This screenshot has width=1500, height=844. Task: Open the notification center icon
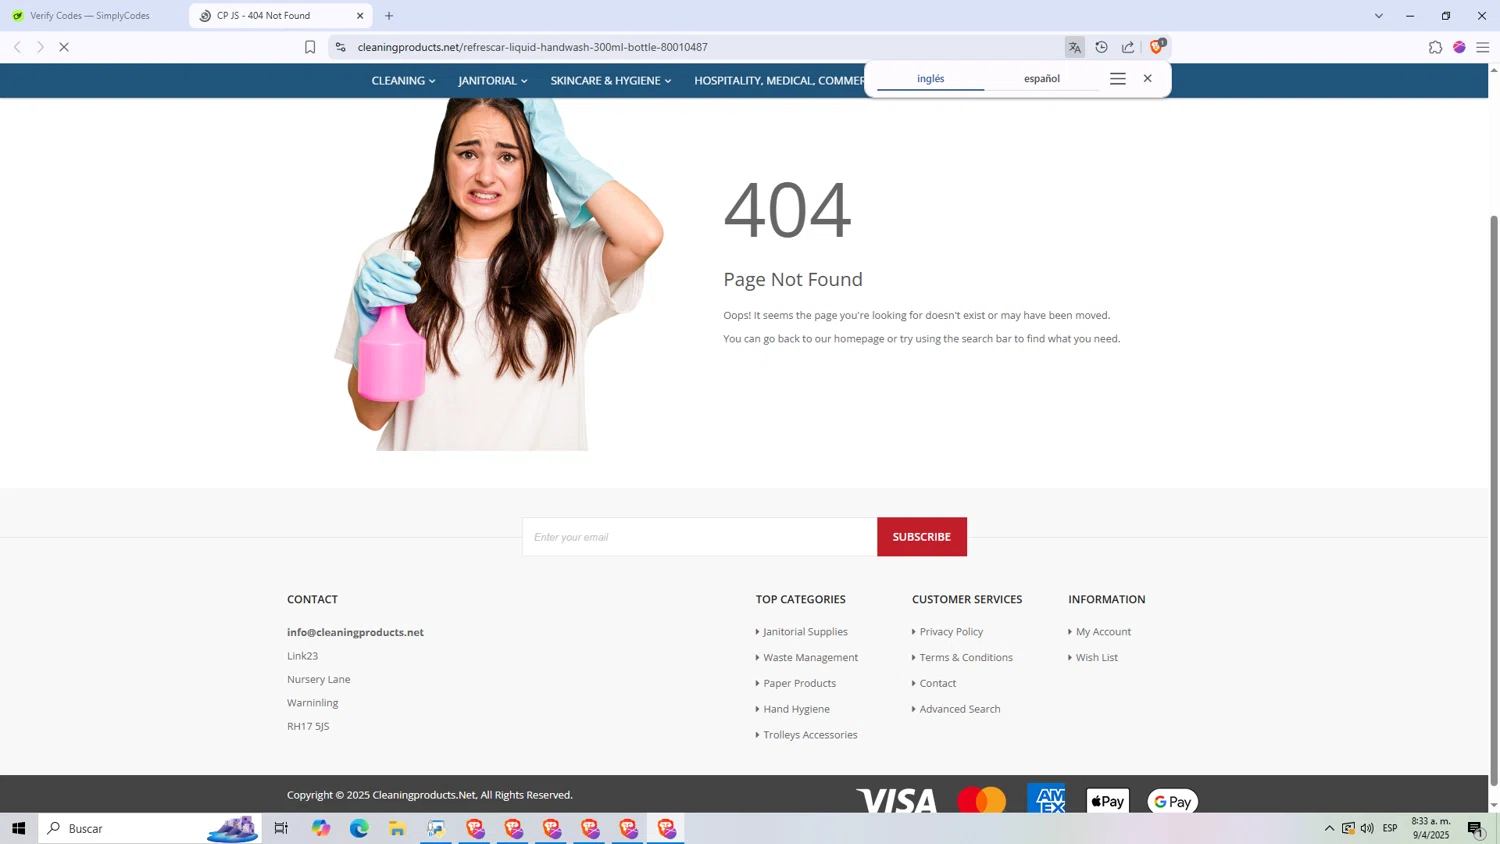tap(1476, 828)
